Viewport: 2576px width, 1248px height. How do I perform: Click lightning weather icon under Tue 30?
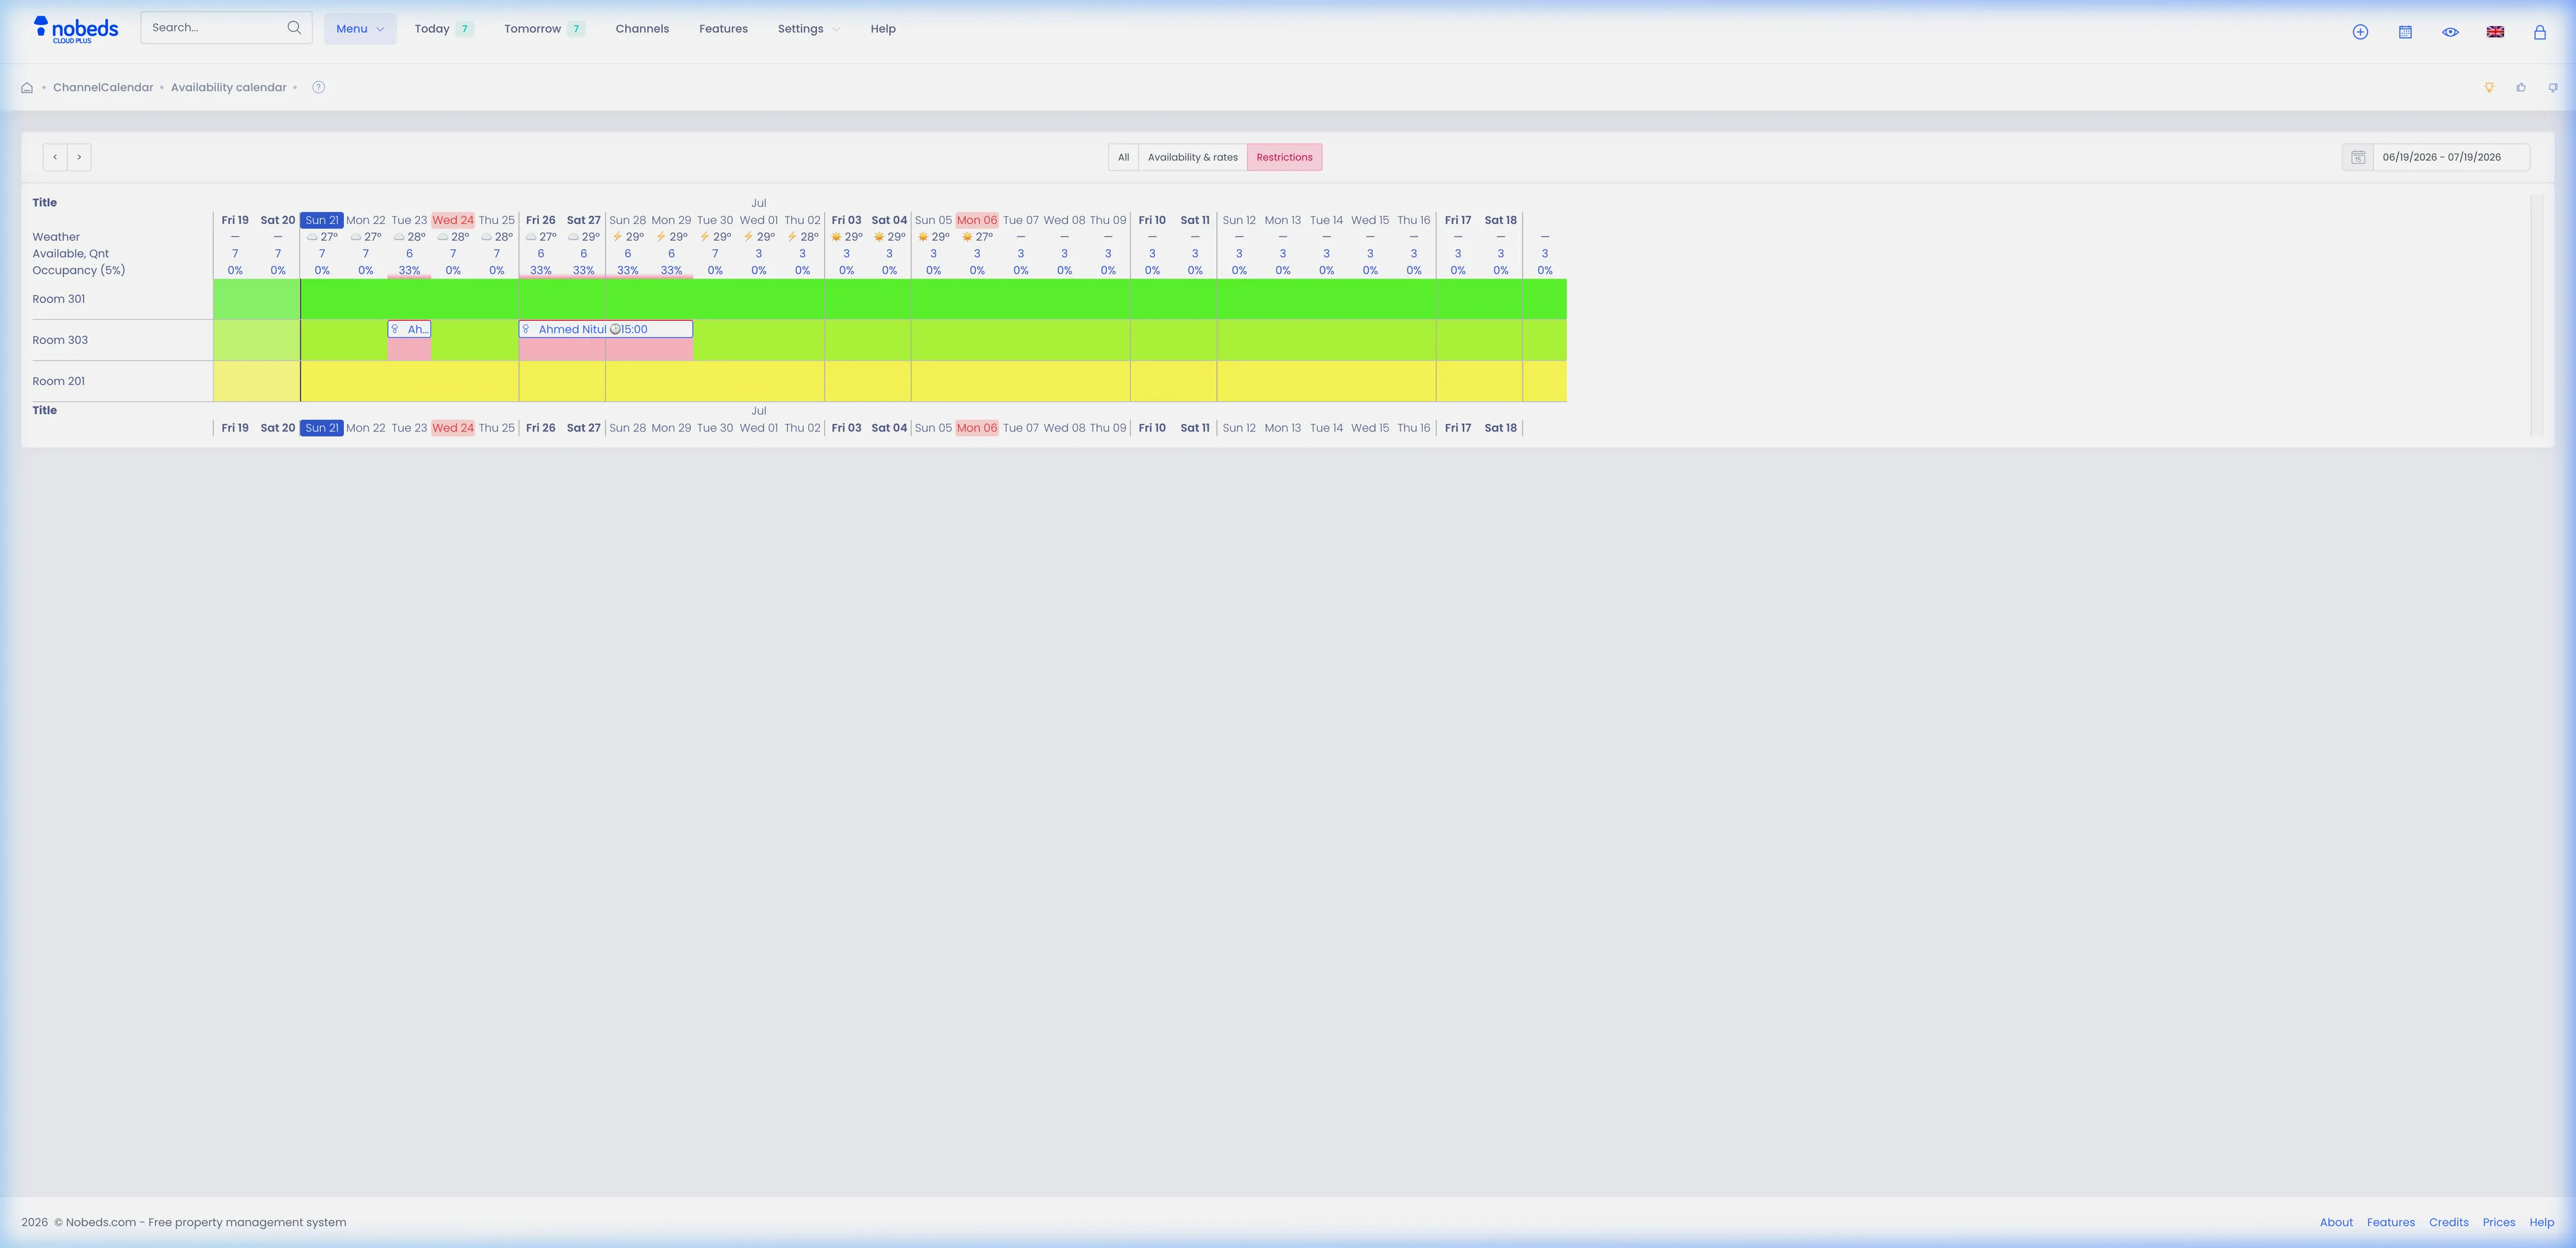705,237
